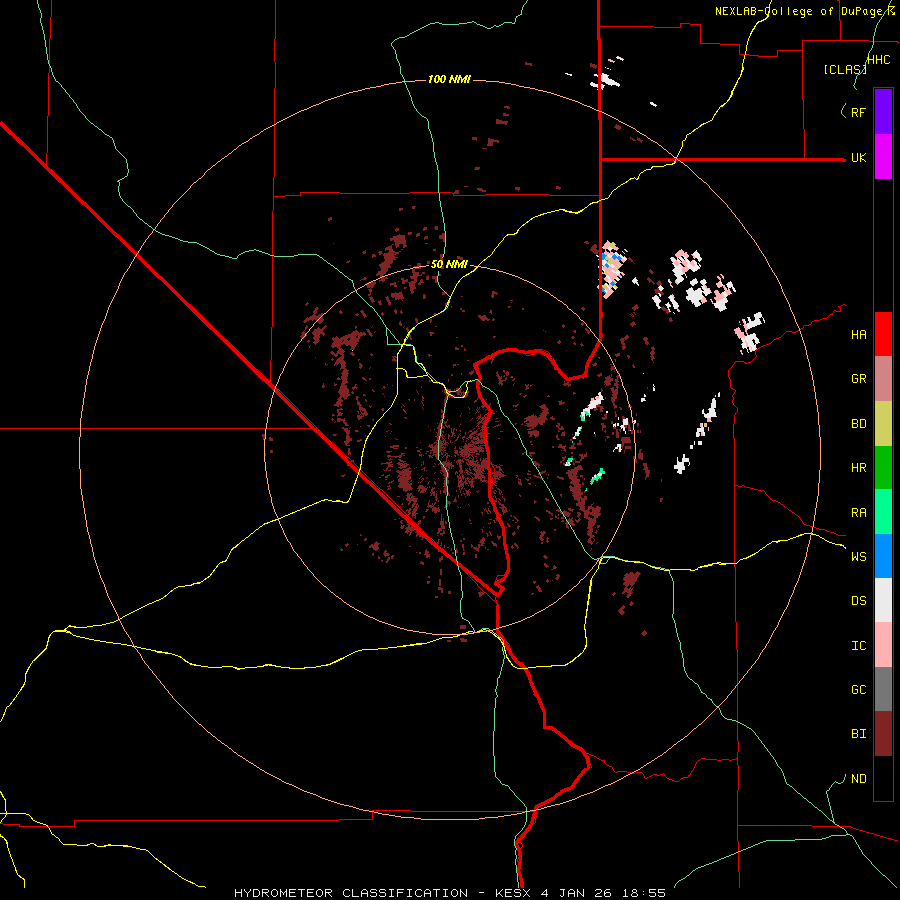Click the DS legend label
The image size is (900, 900).
point(858,601)
